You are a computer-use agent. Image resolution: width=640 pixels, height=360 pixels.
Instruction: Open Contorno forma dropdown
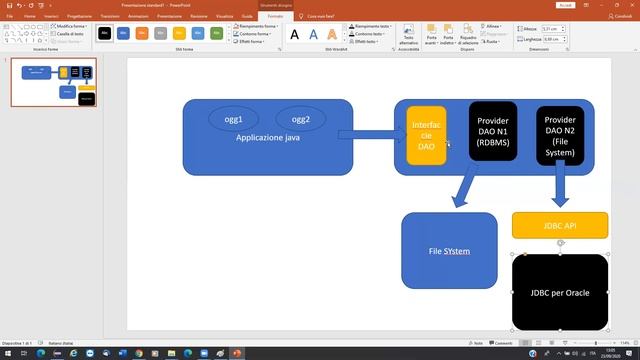(x=253, y=34)
